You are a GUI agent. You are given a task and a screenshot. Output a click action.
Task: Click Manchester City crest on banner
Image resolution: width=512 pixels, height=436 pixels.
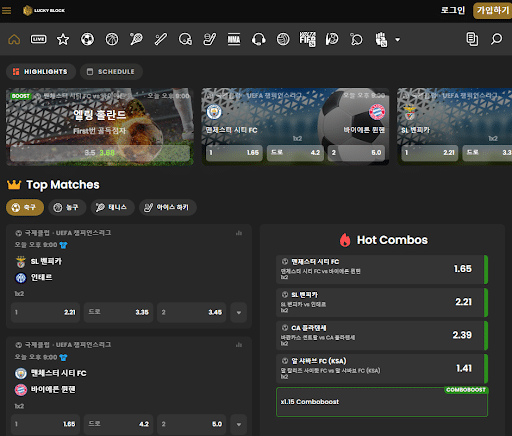click(x=214, y=112)
